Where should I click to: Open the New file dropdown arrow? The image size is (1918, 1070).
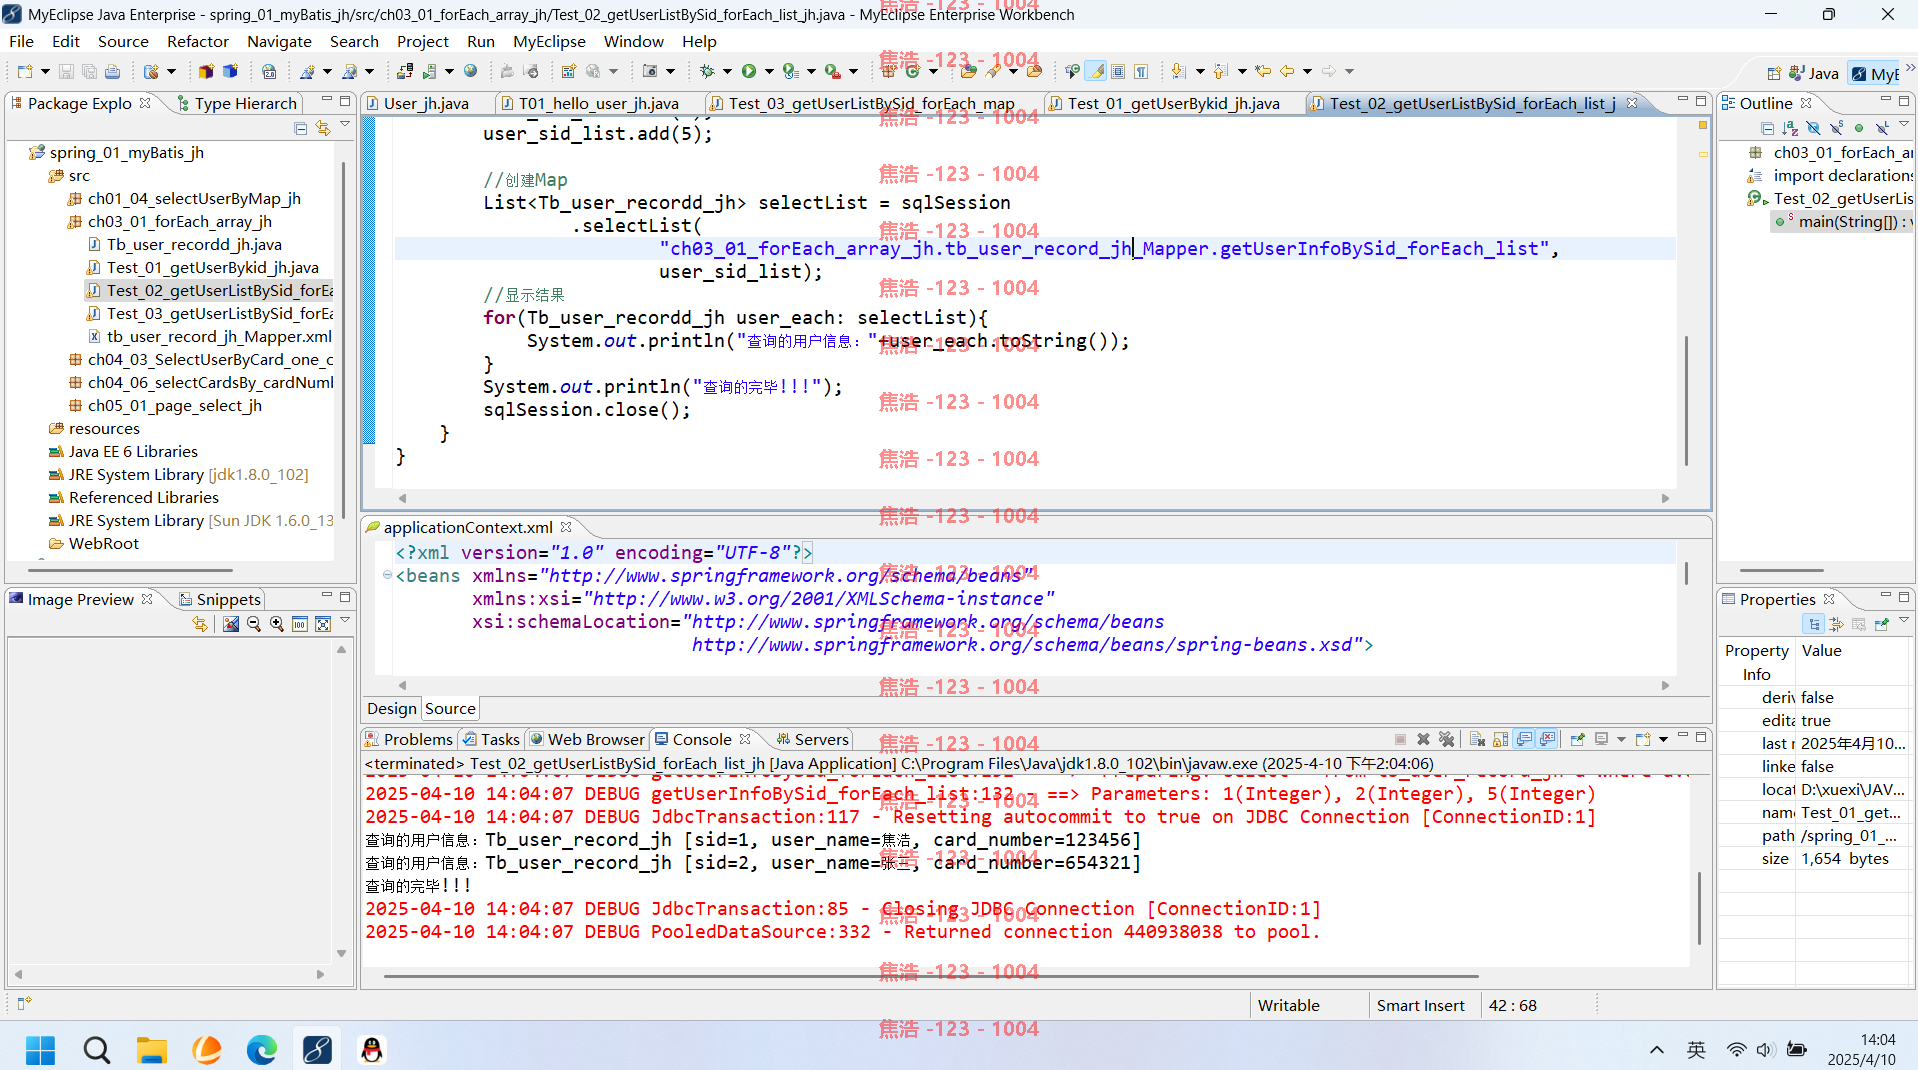(45, 71)
